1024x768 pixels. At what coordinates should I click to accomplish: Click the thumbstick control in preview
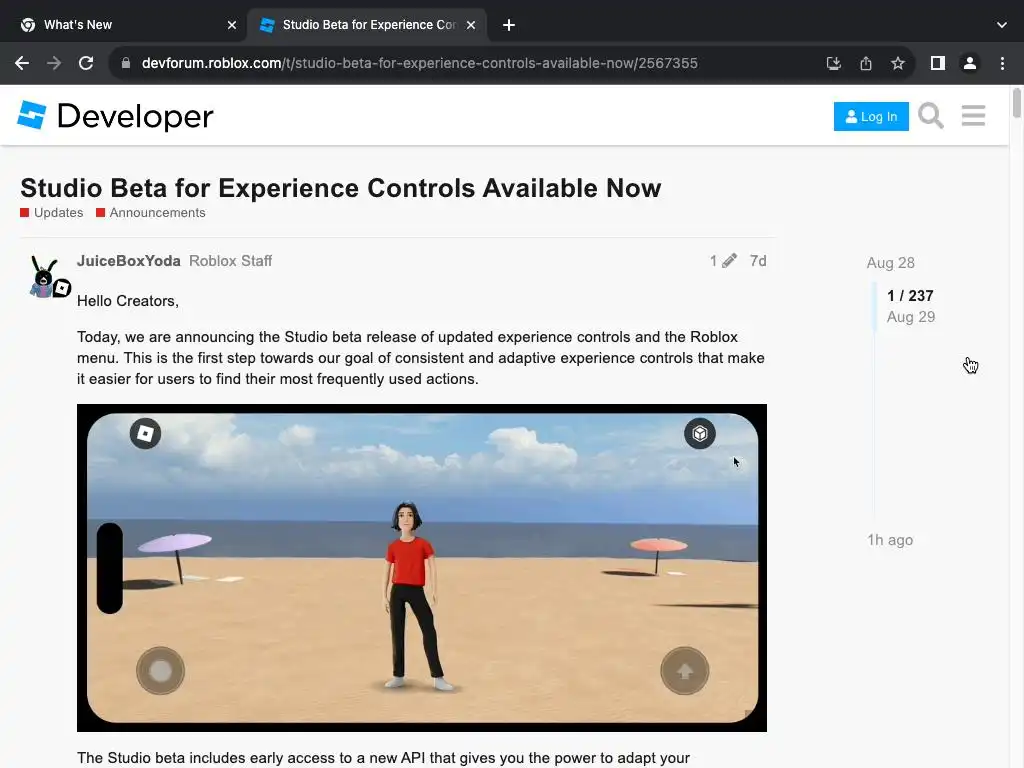coord(160,671)
